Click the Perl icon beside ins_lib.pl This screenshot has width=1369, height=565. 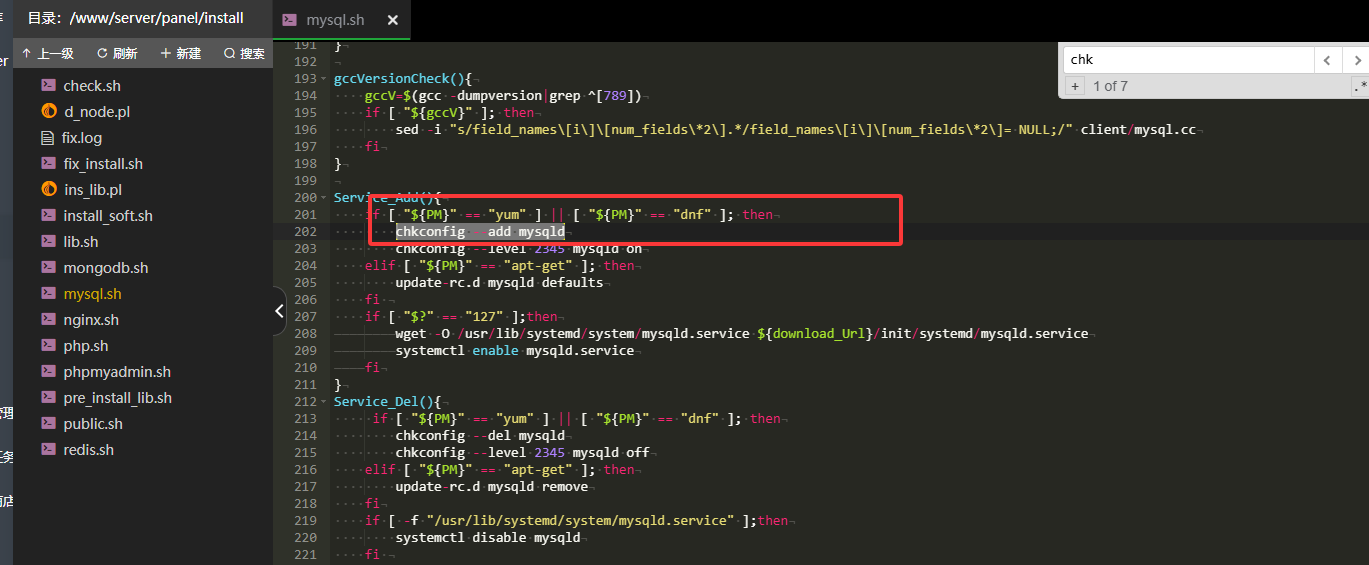coord(49,190)
